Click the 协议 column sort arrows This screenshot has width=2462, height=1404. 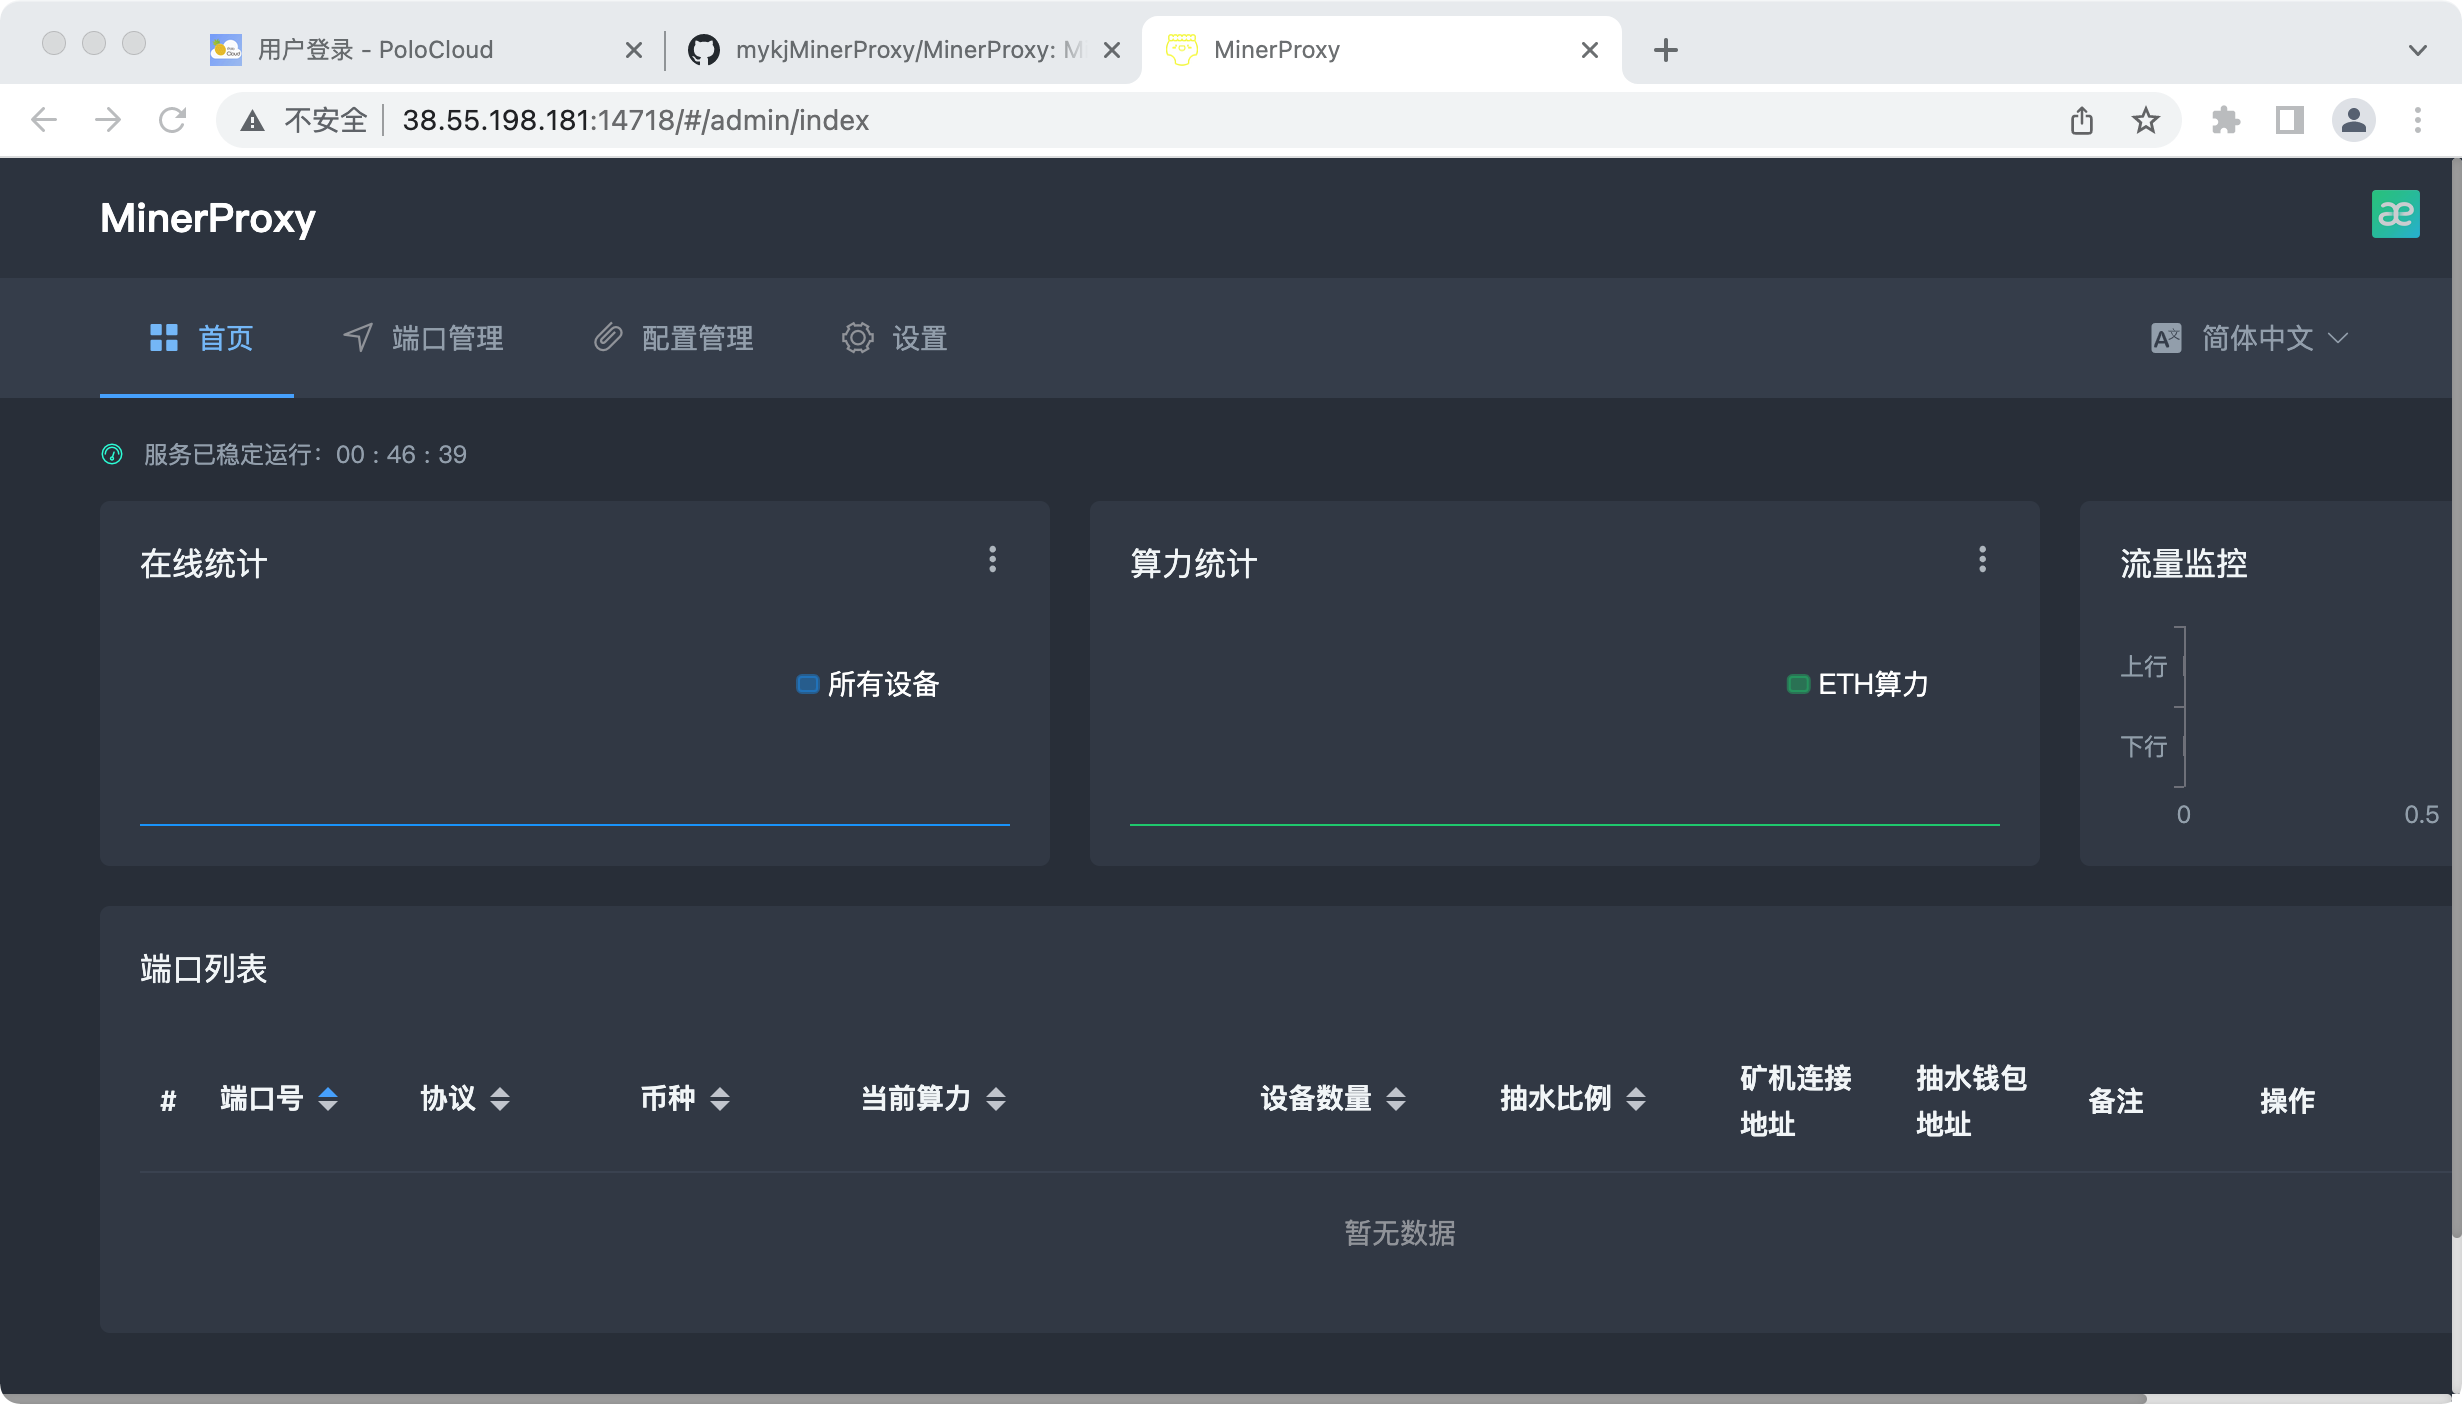coord(500,1099)
